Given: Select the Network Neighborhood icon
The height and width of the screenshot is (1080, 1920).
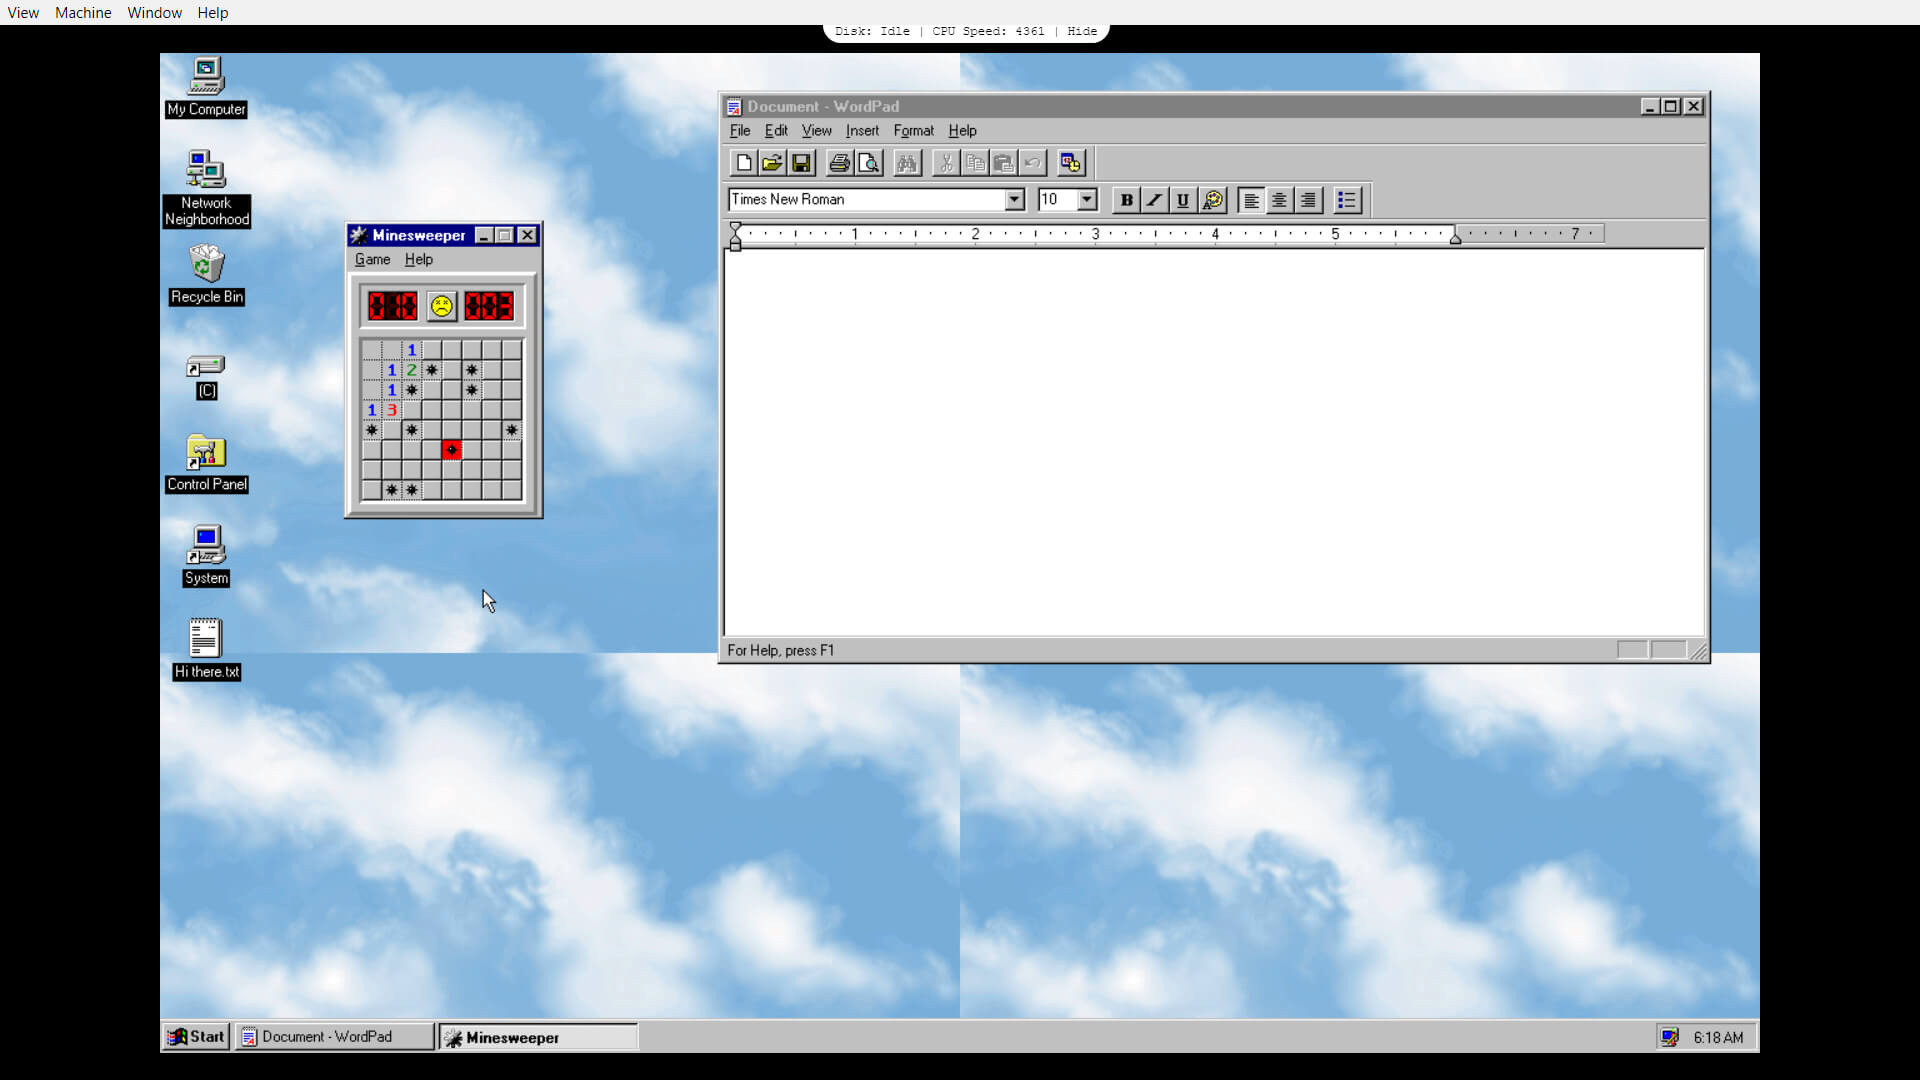Looking at the screenshot, I should click(206, 188).
